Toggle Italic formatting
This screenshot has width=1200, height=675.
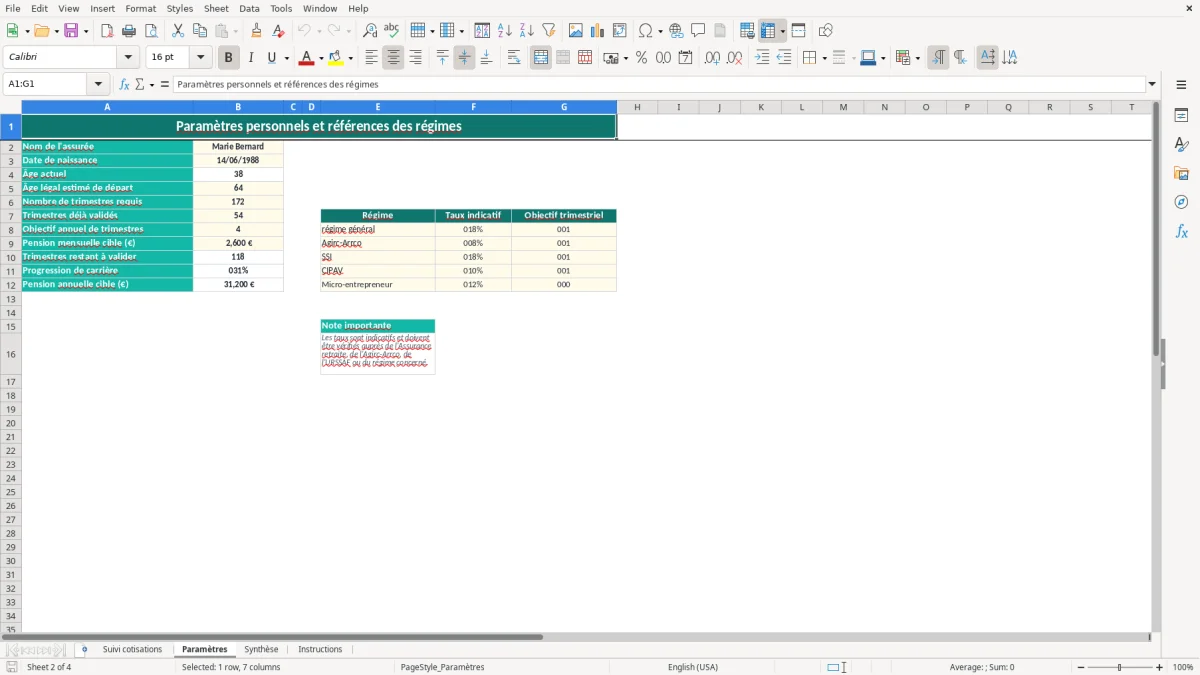coord(251,58)
